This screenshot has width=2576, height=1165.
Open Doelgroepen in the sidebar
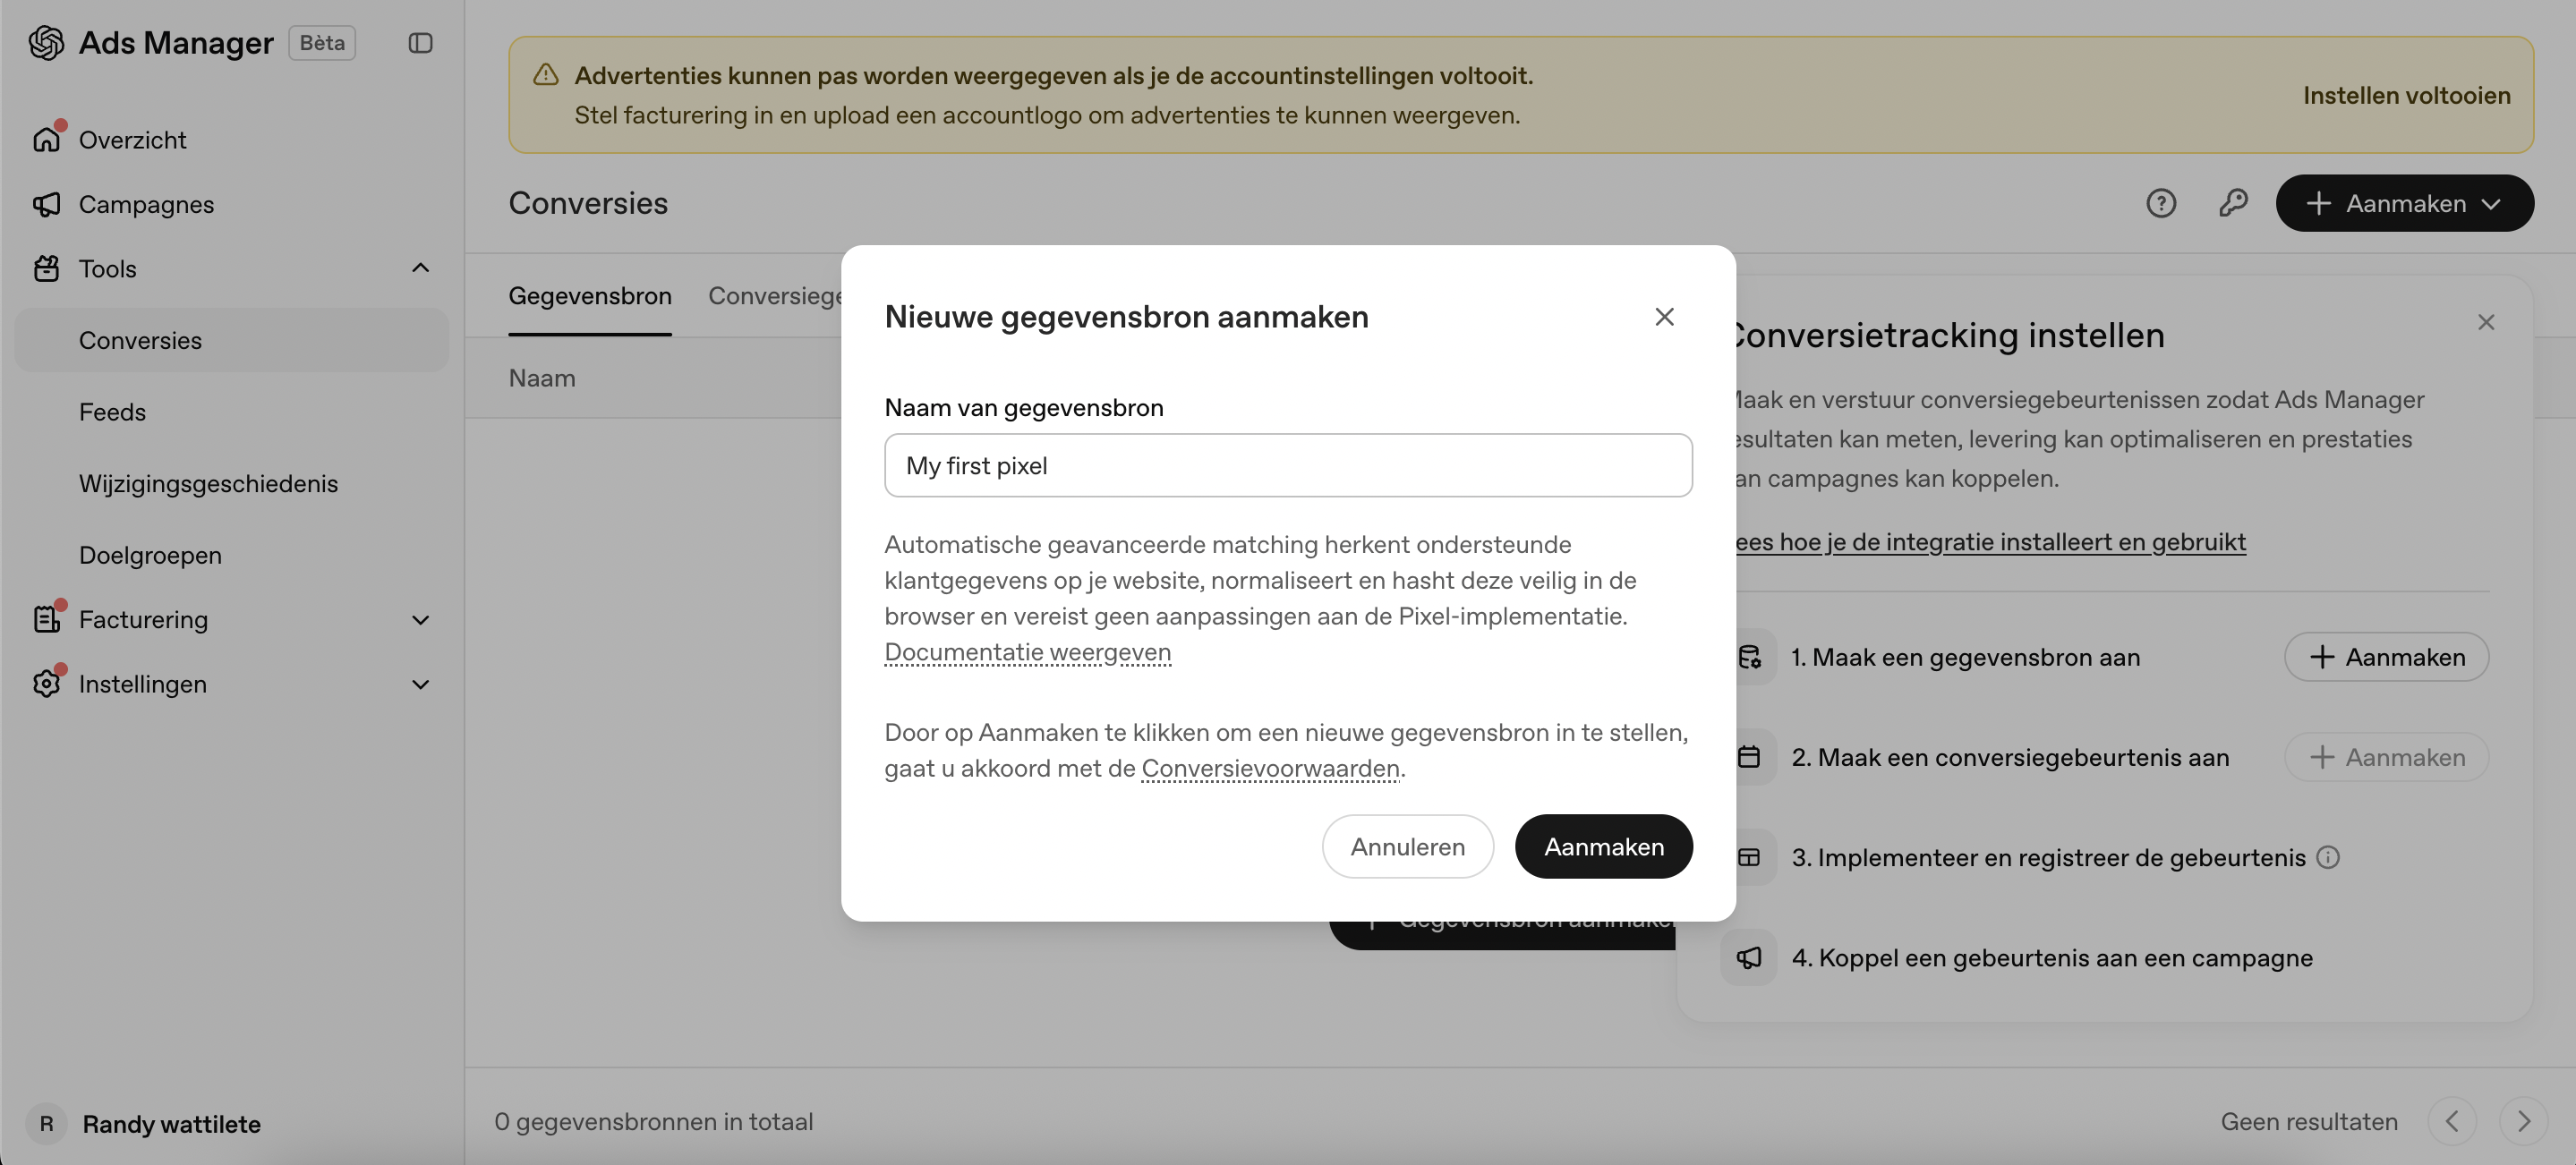click(x=232, y=555)
